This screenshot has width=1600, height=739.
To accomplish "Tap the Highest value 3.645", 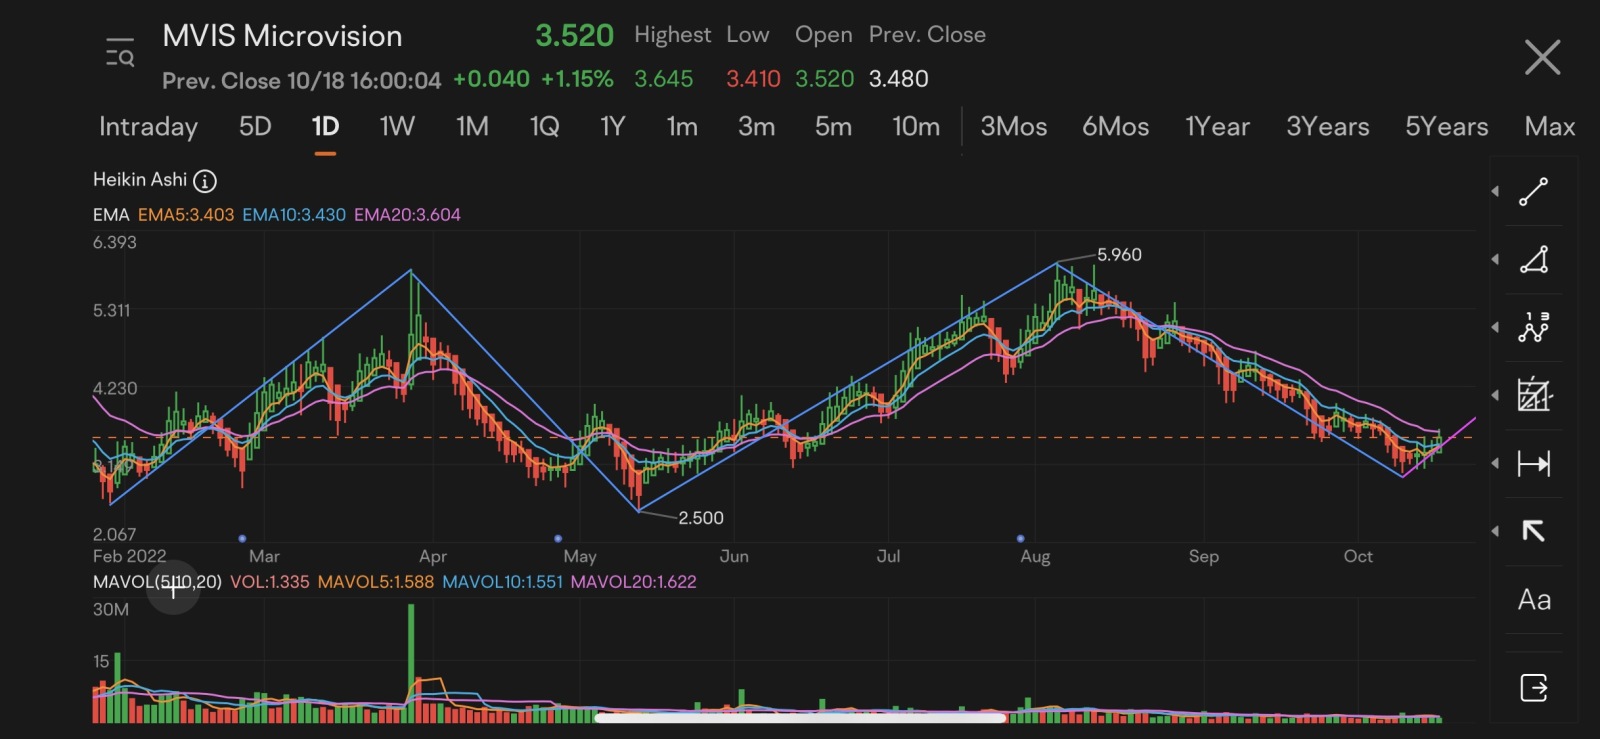I will tap(664, 79).
